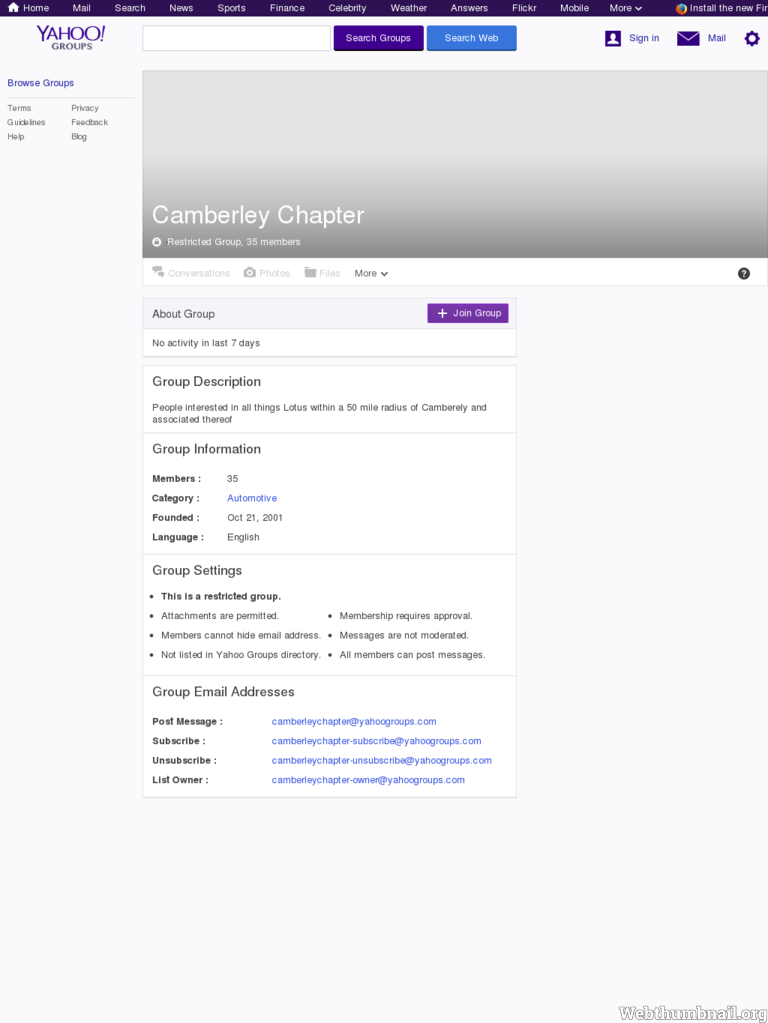Screen dimensions: 768x1023
Task: Click the Search Groups button
Action: [x=378, y=38]
